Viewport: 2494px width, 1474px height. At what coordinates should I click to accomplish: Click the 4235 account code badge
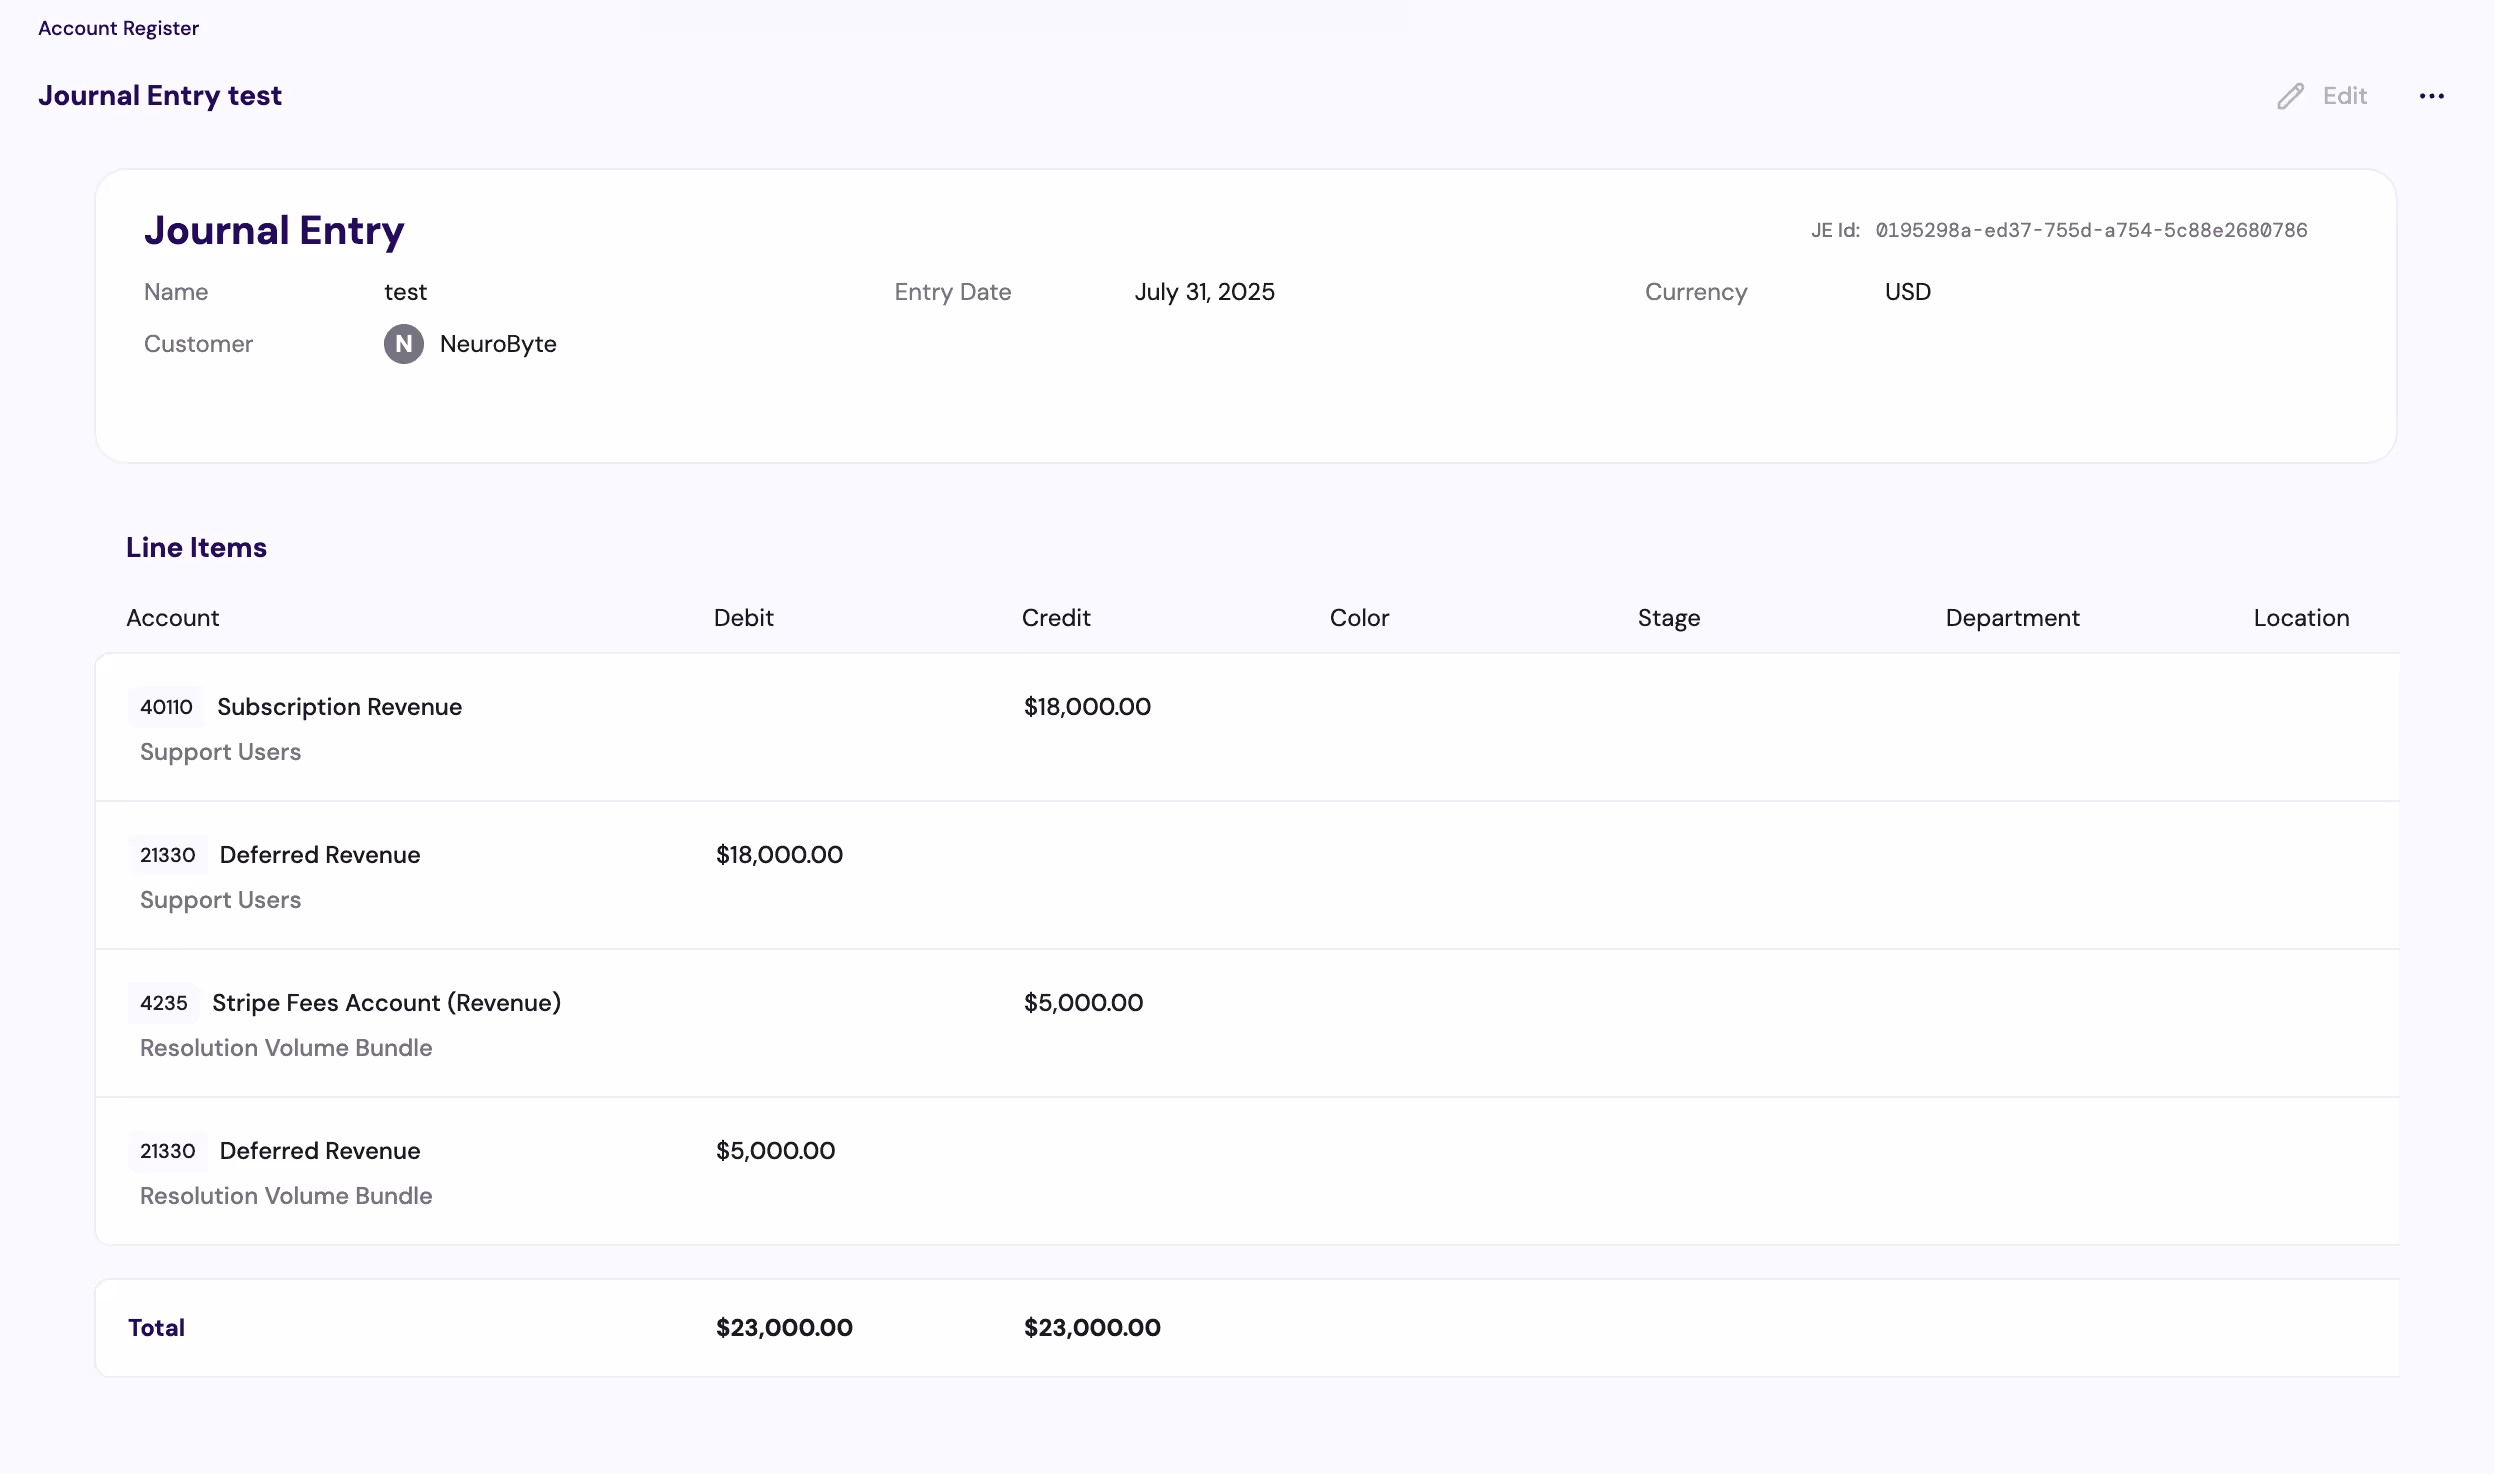pos(163,1003)
